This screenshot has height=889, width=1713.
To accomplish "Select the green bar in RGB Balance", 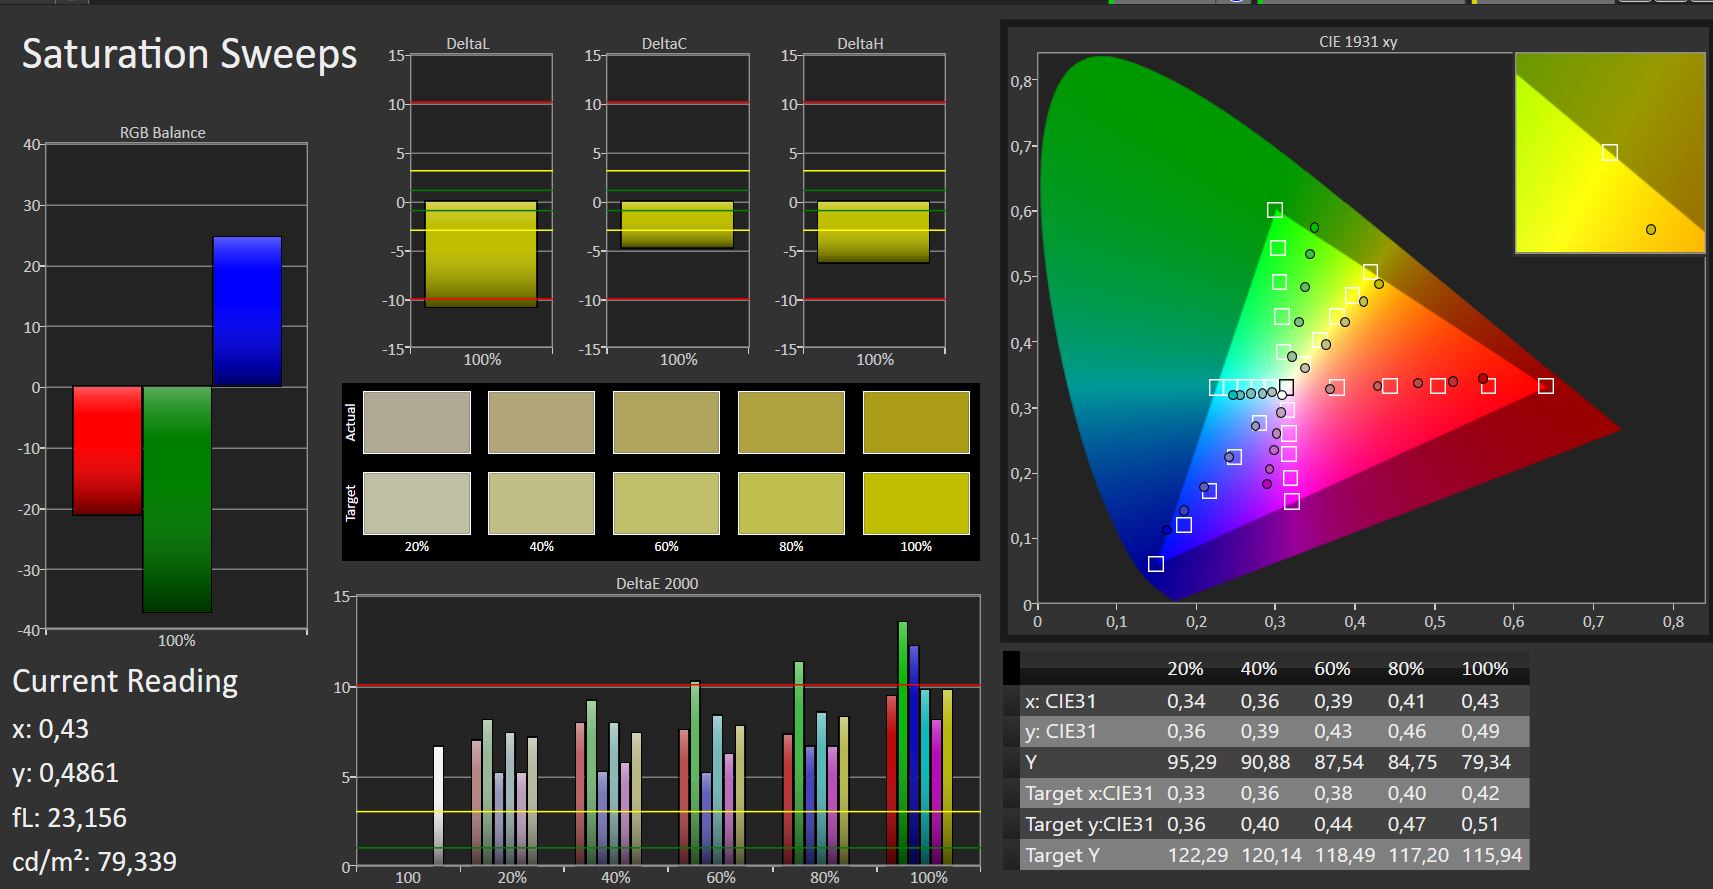I will coord(177,499).
